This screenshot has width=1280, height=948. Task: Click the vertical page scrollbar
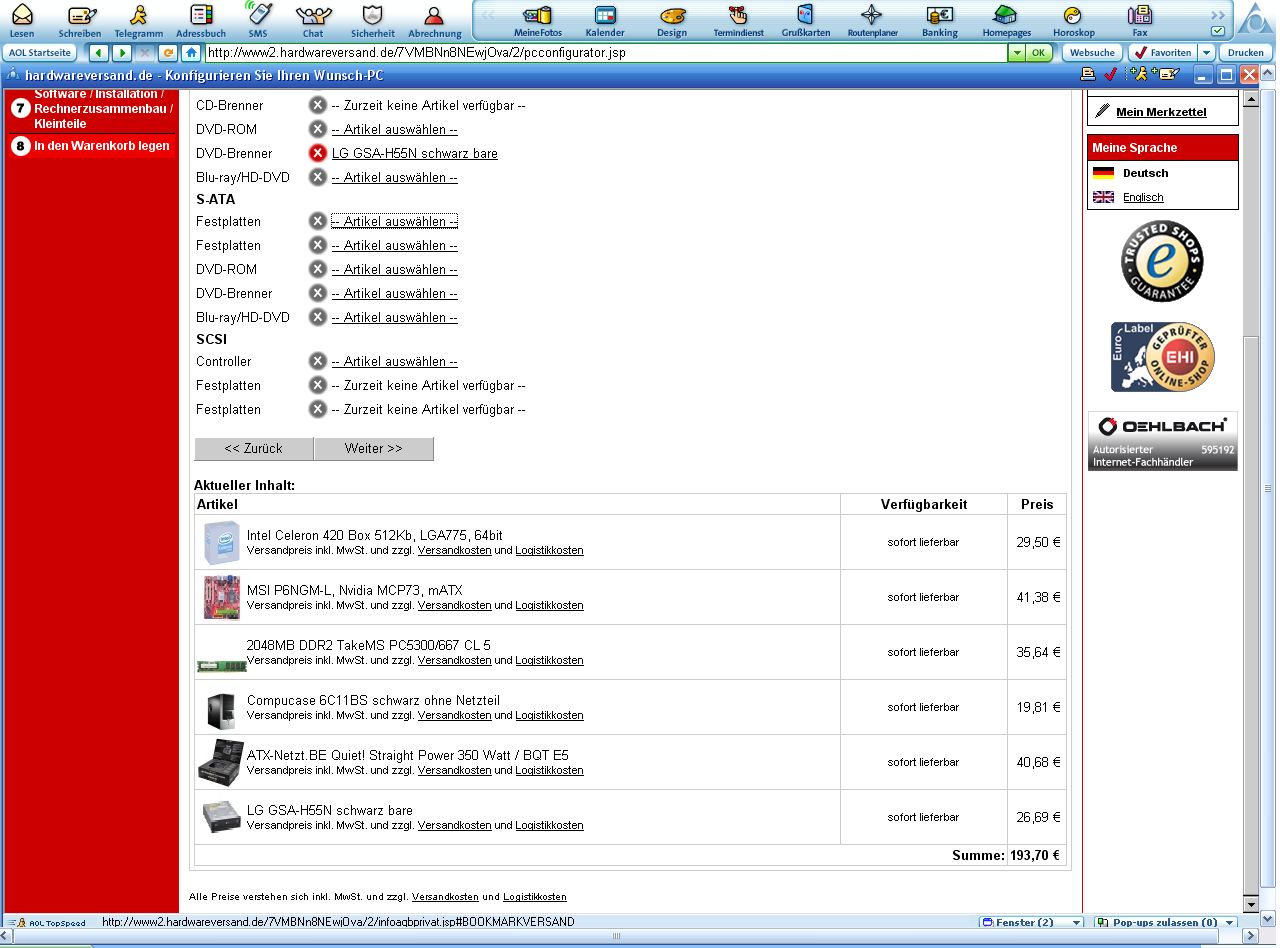pos(1251,500)
